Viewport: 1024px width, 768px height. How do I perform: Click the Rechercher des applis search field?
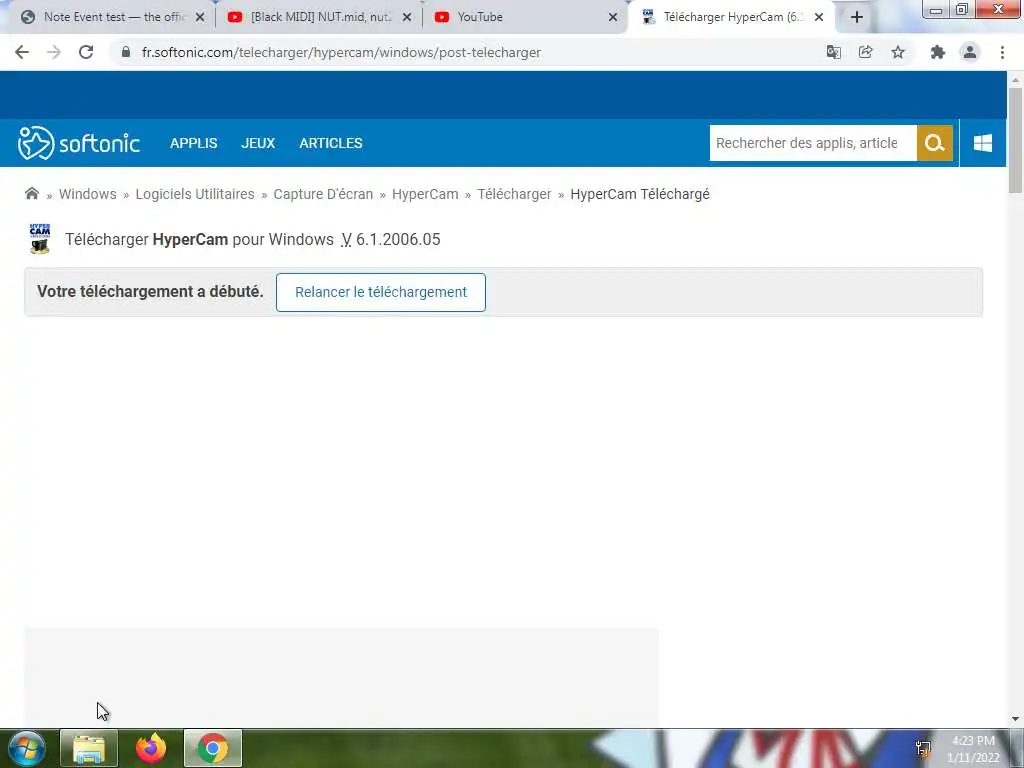pyautogui.click(x=813, y=143)
